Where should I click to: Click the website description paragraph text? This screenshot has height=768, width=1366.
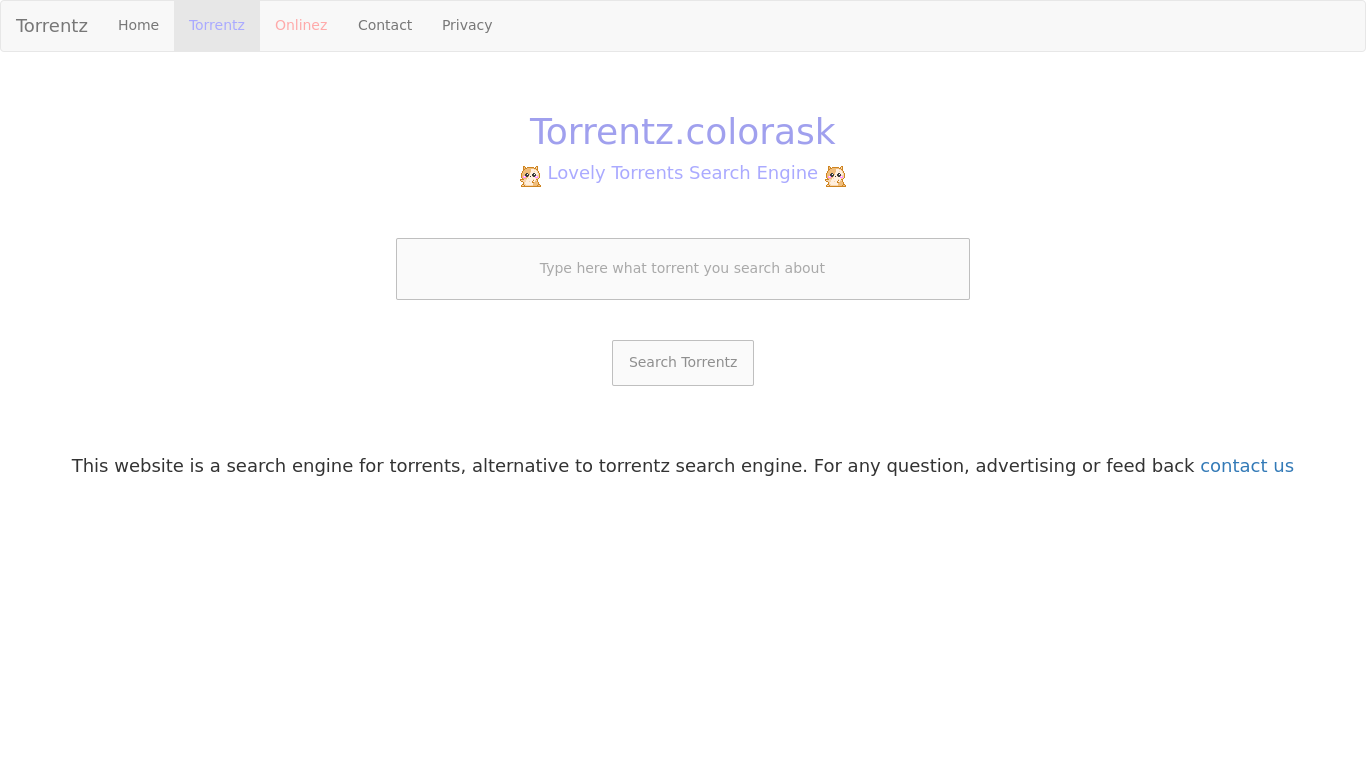point(683,466)
